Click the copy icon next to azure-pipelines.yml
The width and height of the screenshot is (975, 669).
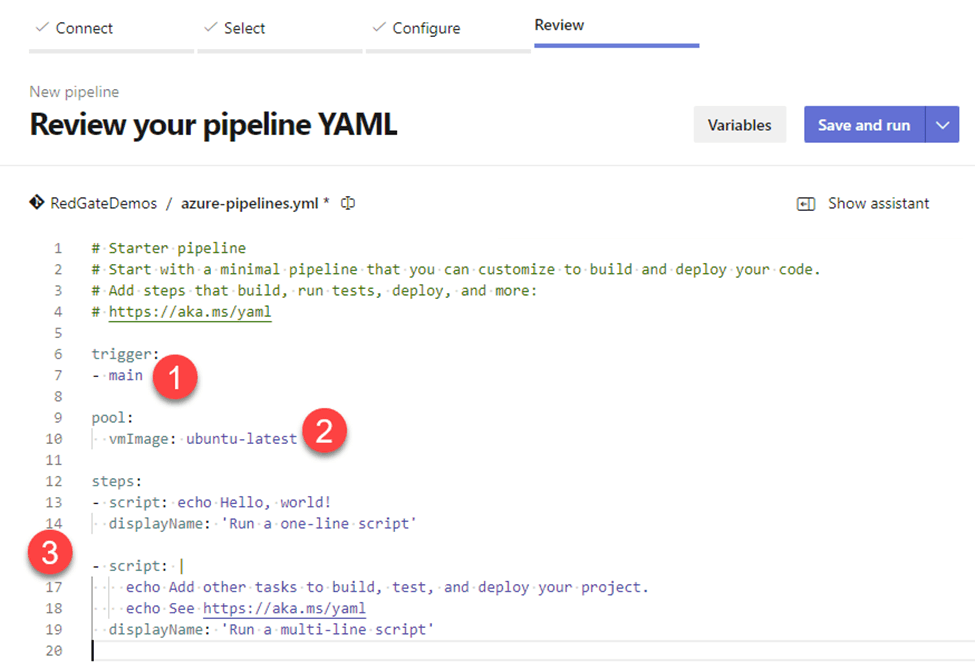tap(348, 203)
